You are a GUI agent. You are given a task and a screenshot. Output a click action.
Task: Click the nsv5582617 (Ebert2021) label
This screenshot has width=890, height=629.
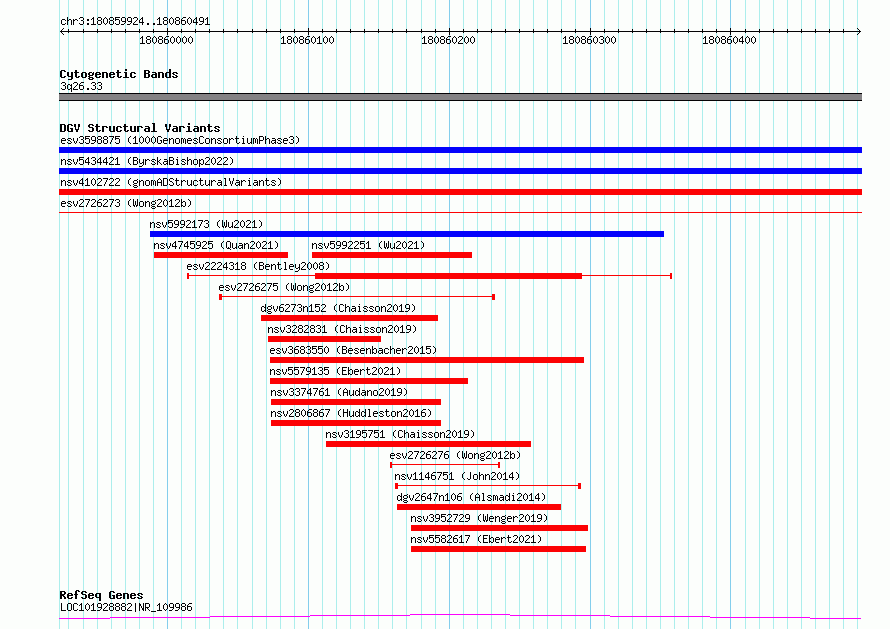[476, 539]
